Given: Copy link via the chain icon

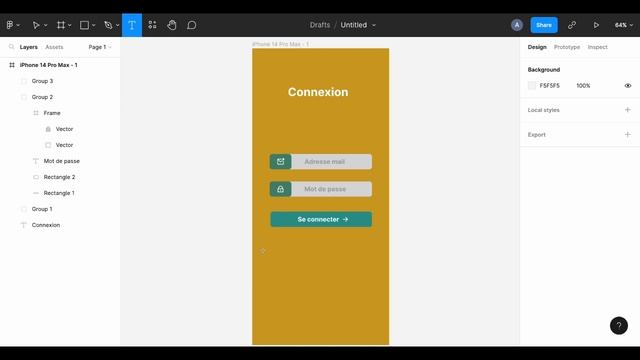Looking at the screenshot, I should tap(572, 25).
